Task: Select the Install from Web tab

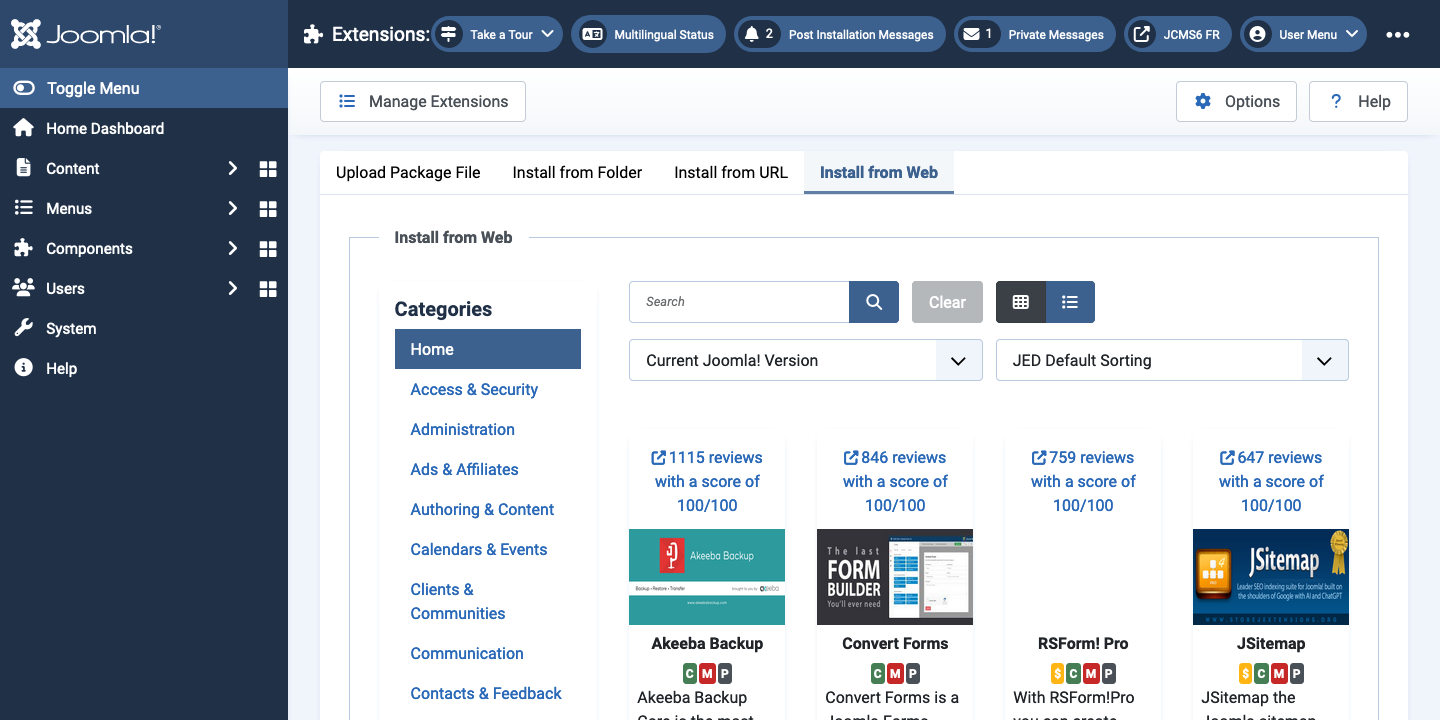Action: (x=879, y=172)
